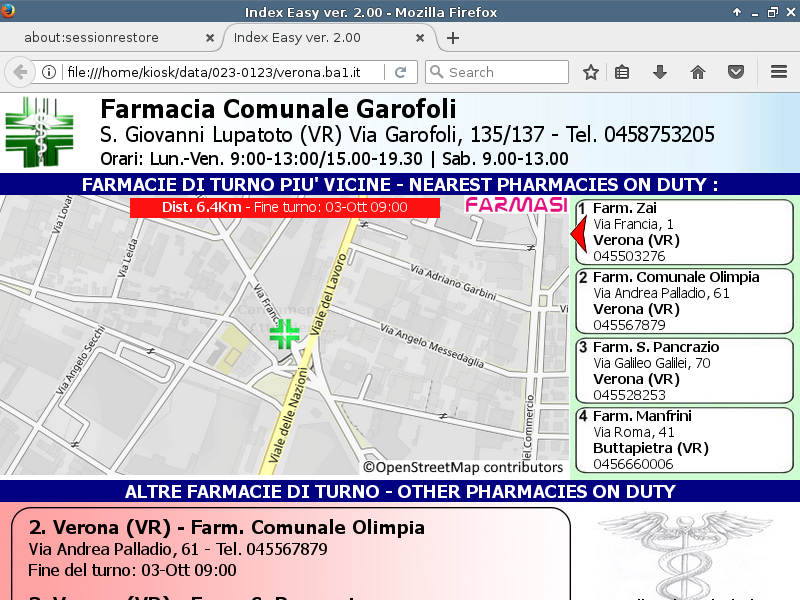Close the about:sessionrestore tab
This screenshot has width=800, height=600.
pyautogui.click(x=209, y=38)
